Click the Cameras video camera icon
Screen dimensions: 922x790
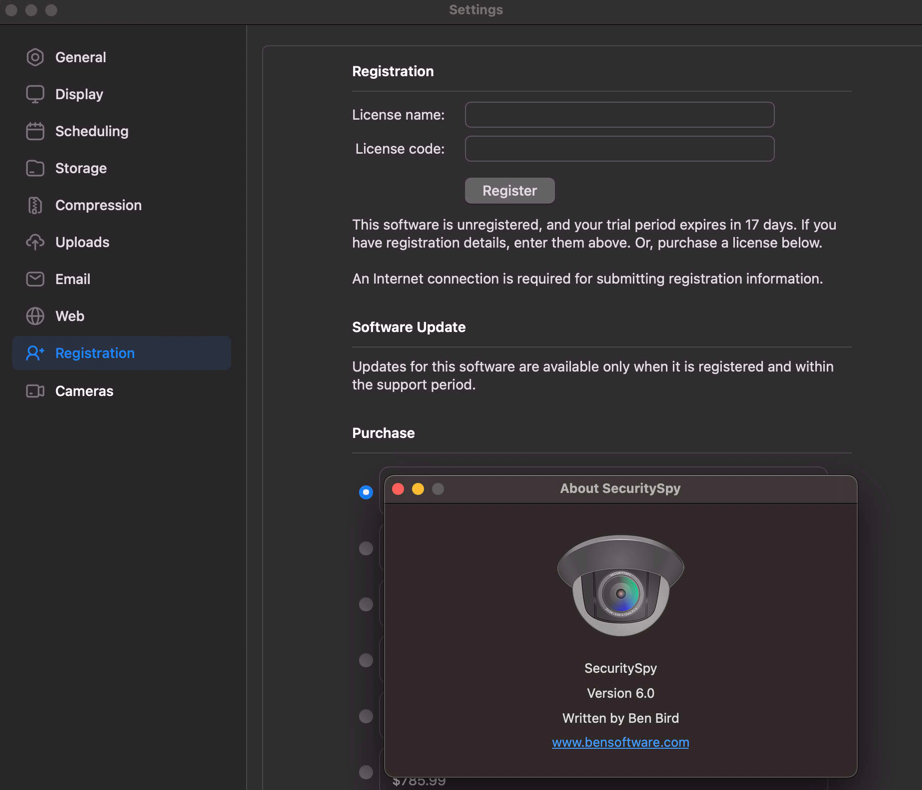point(35,391)
